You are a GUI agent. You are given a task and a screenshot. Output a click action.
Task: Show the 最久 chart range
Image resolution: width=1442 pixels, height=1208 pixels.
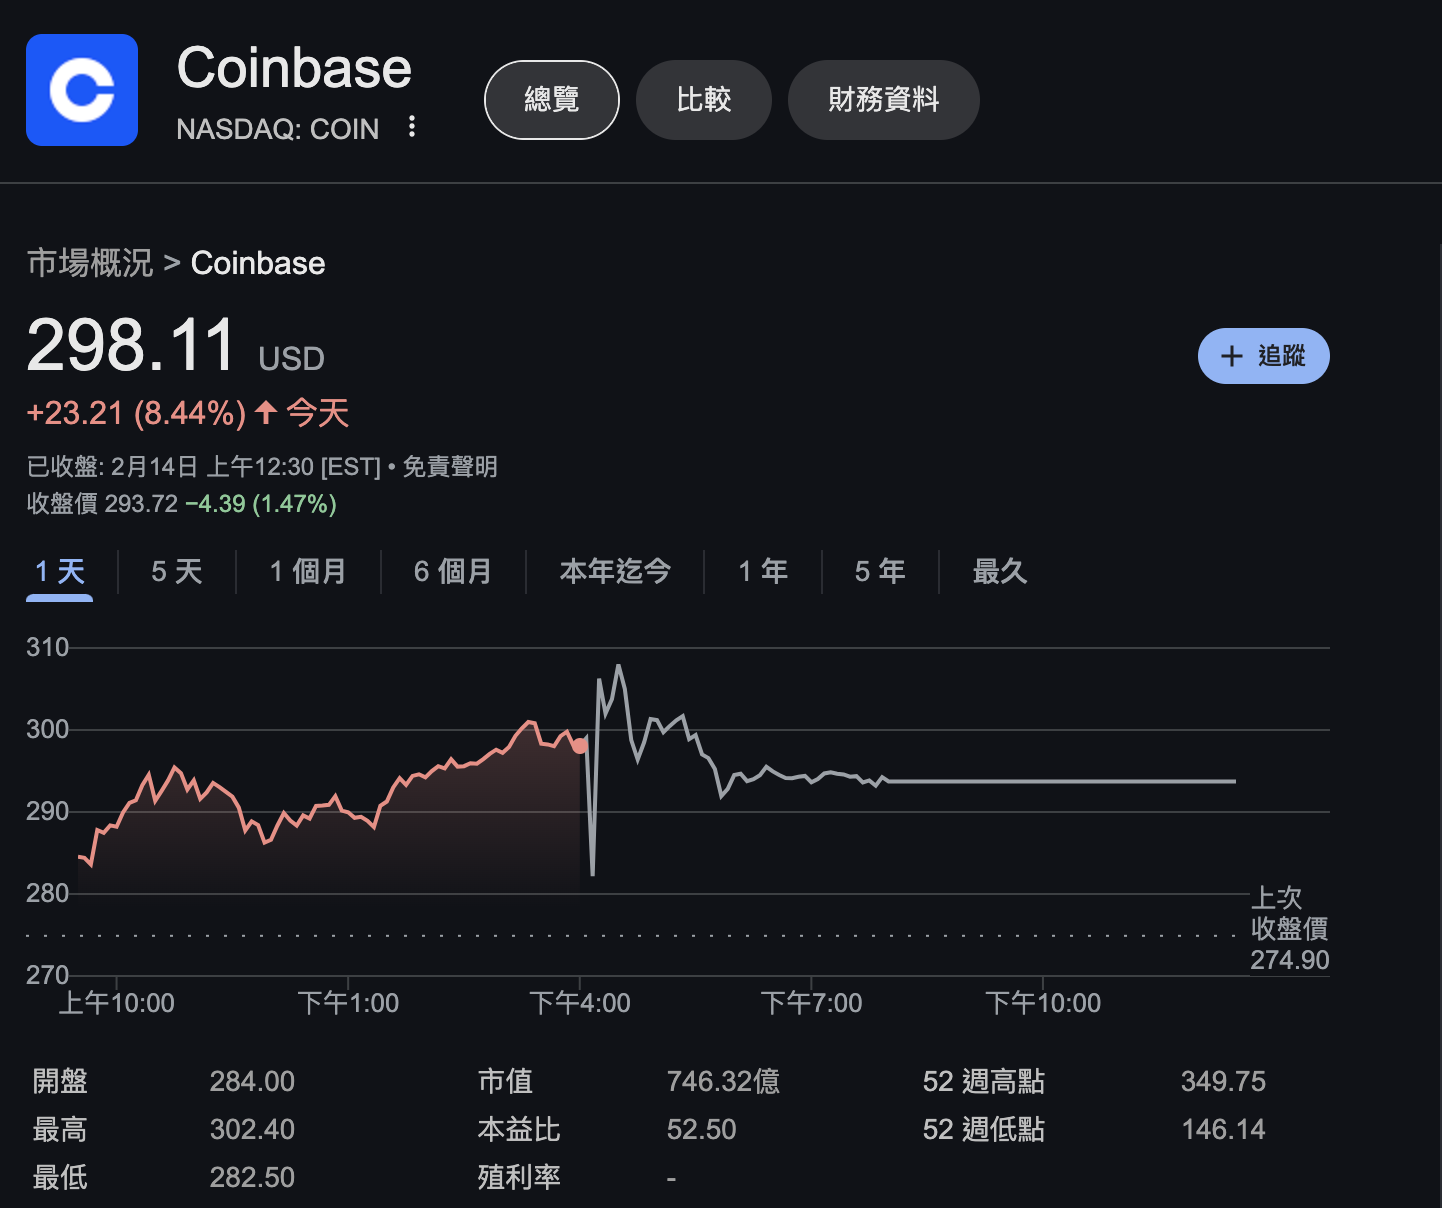coord(1000,572)
